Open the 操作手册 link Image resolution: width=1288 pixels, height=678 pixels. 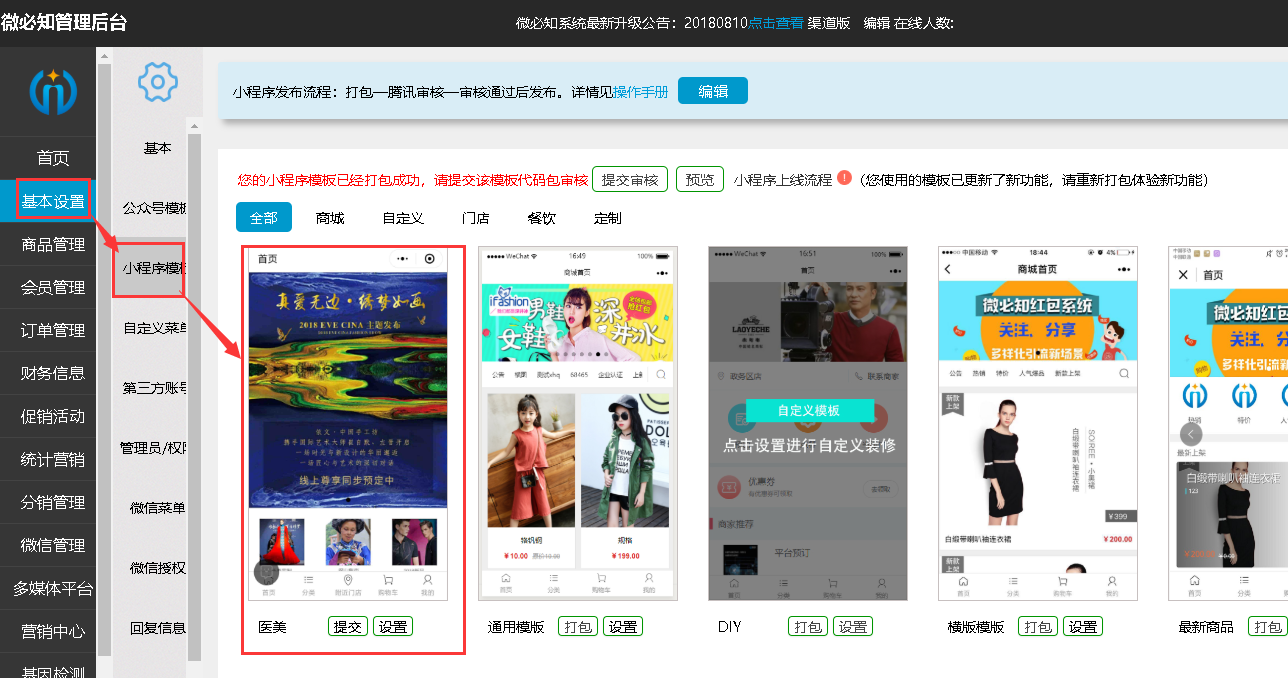tap(640, 91)
